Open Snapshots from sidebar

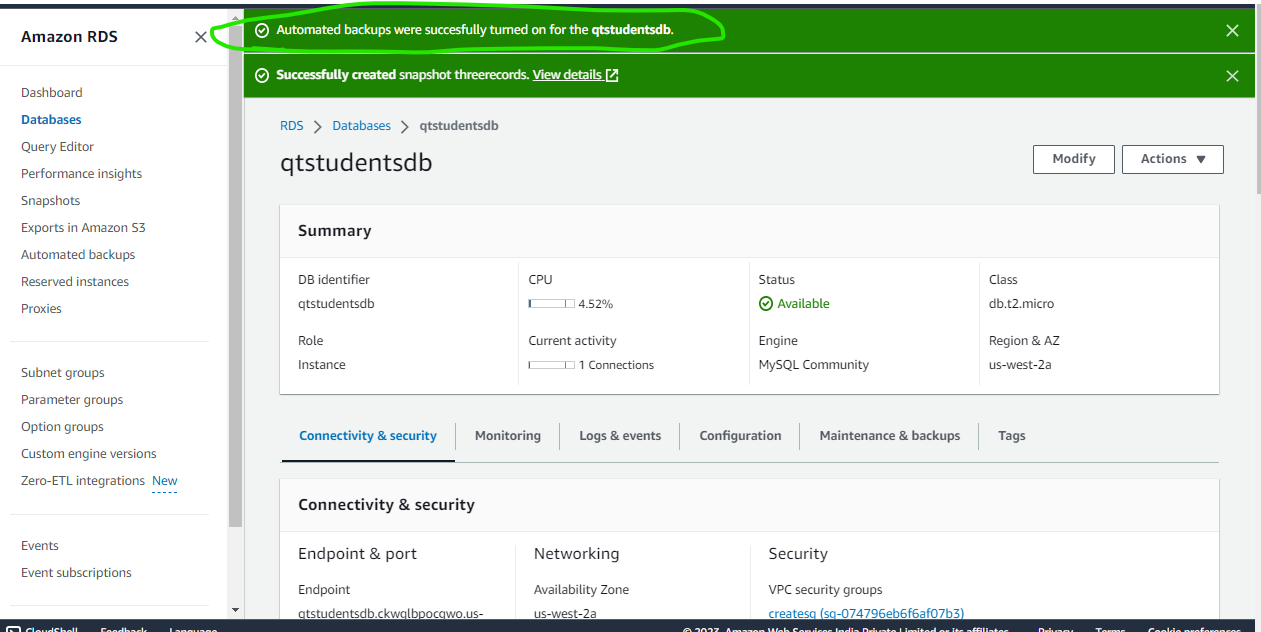tap(50, 201)
